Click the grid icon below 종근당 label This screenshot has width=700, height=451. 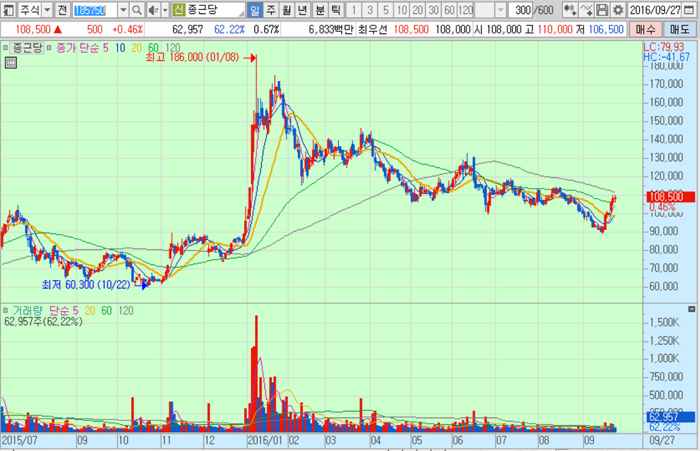pos(10,64)
